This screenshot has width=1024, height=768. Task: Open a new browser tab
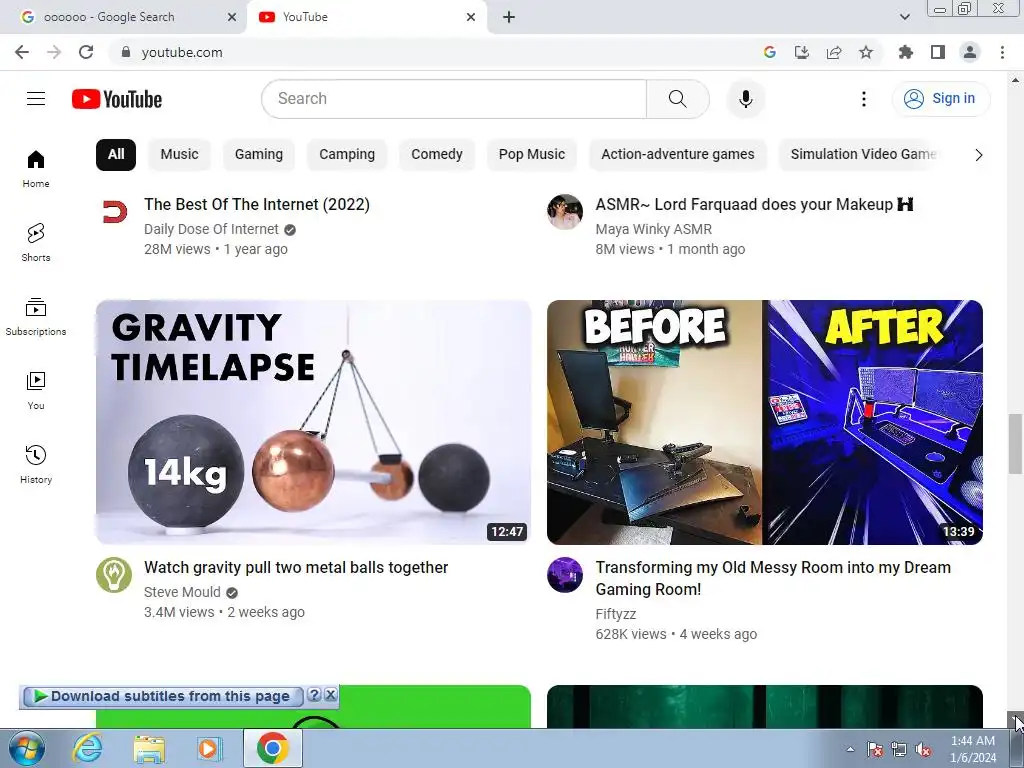pyautogui.click(x=509, y=17)
